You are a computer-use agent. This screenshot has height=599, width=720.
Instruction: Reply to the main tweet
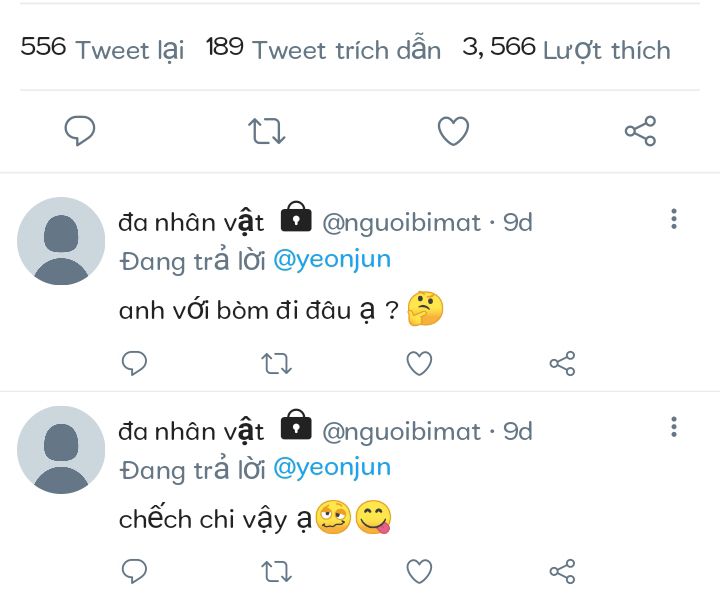pos(79,131)
